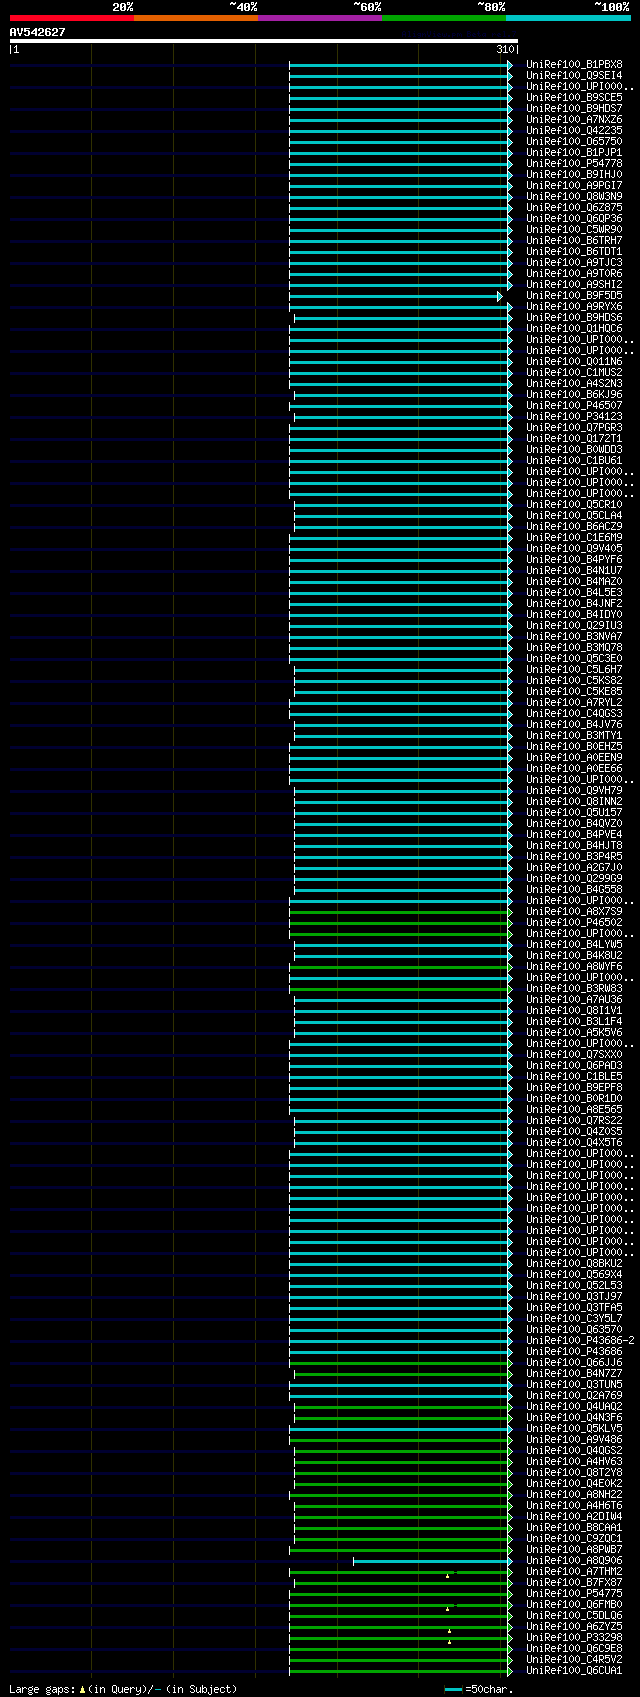Select label UniRef100_Q1HQC6

tap(574, 328)
